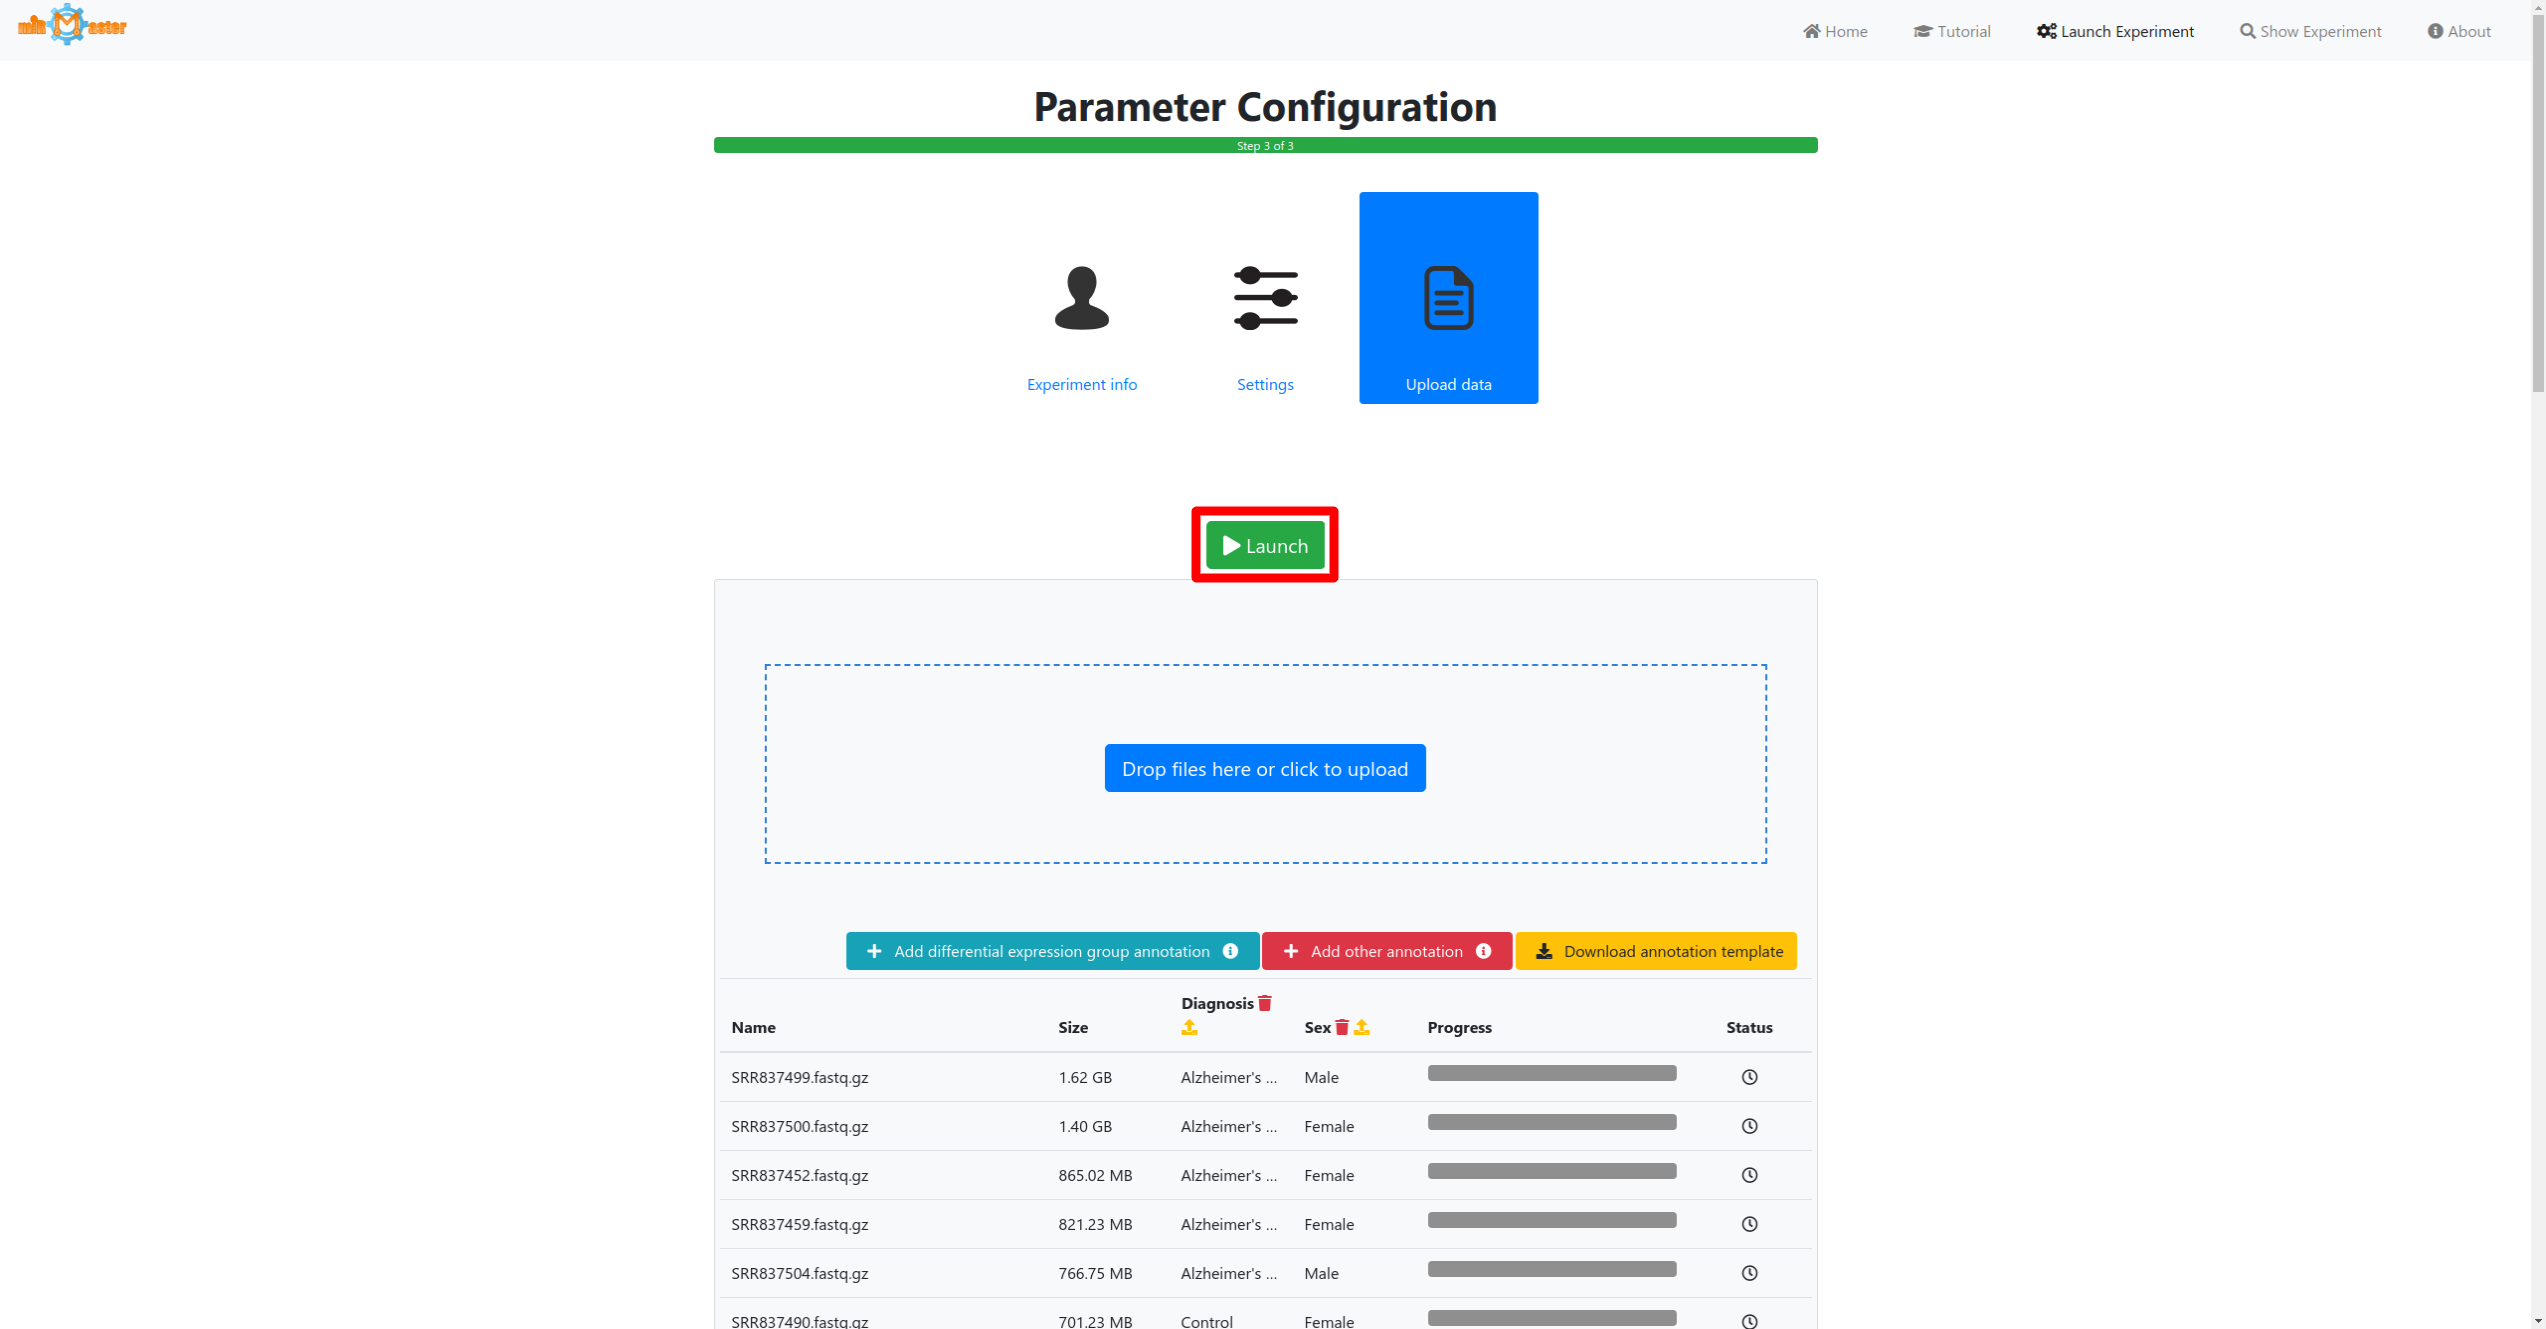Click Drop files here or click to upload
Image resolution: width=2546 pixels, height=1329 pixels.
coord(1265,768)
